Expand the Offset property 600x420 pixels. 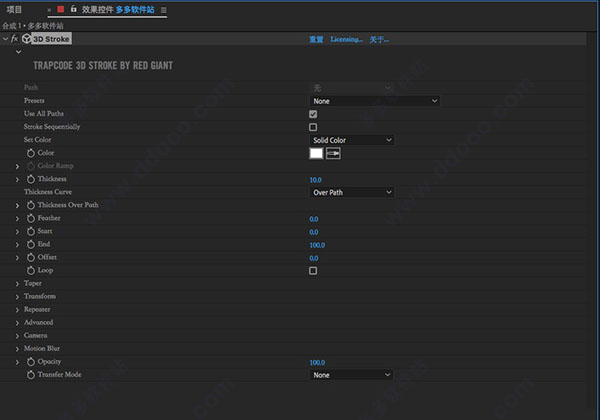coord(17,257)
